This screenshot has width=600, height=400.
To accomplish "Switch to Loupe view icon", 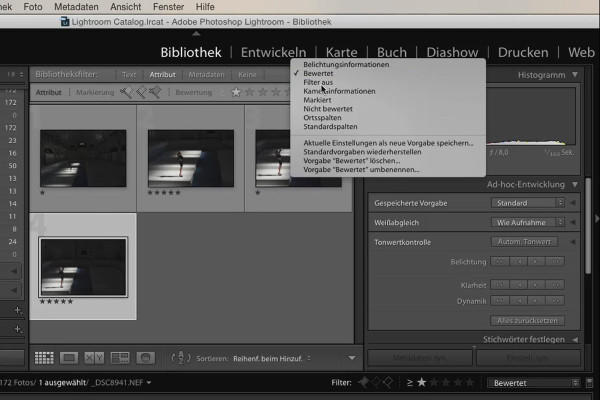I will click(x=69, y=358).
